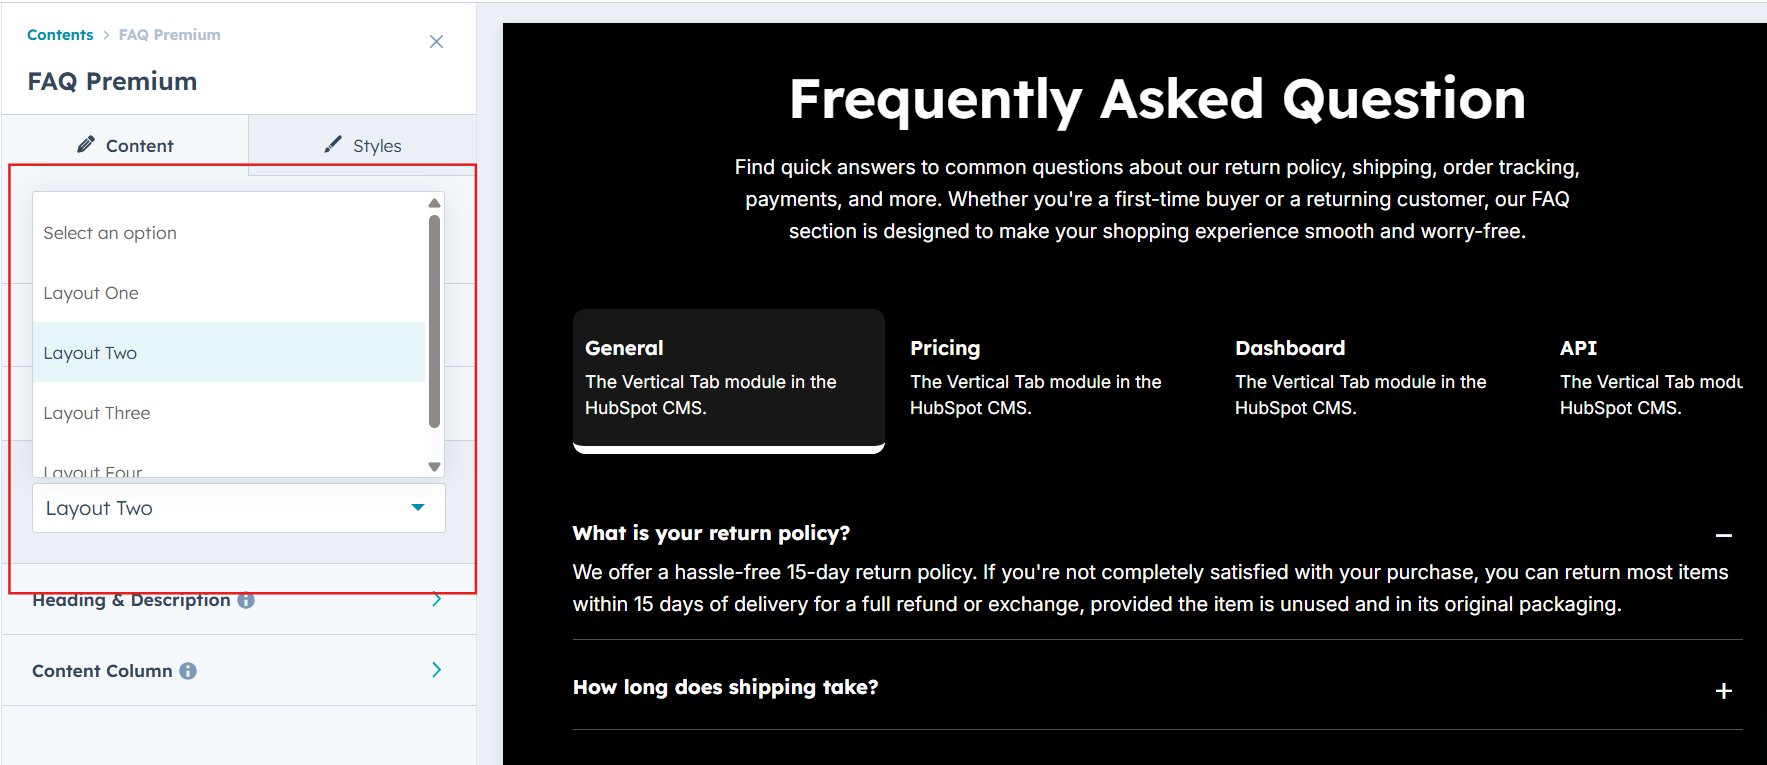Collapse the return policy answer with minus icon
The width and height of the screenshot is (1767, 765).
pyautogui.click(x=1723, y=536)
